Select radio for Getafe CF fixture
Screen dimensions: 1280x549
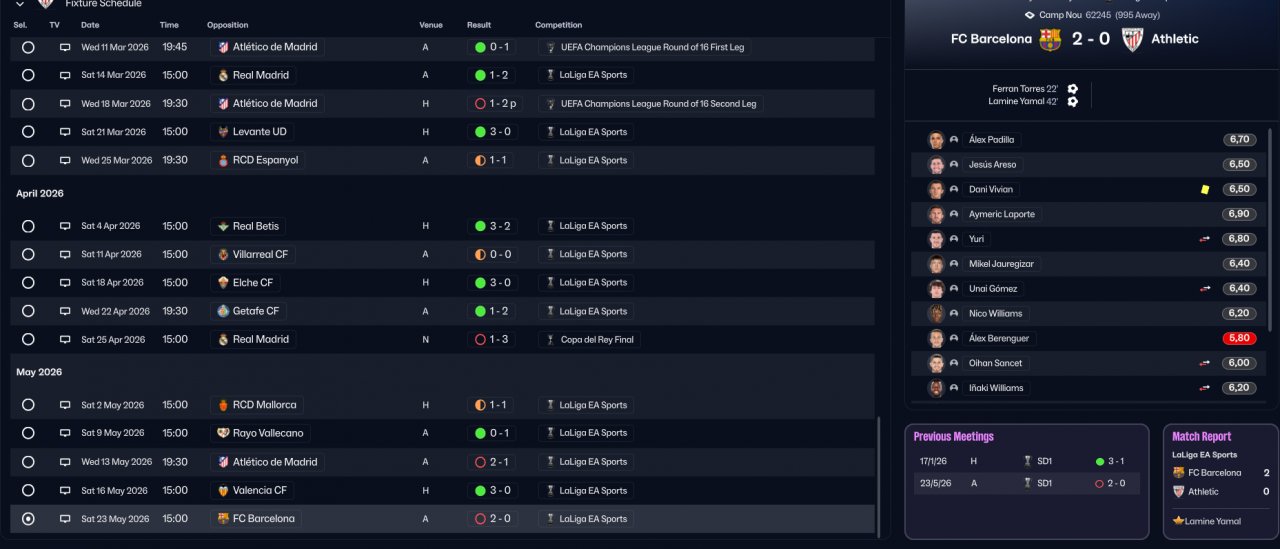(28, 311)
